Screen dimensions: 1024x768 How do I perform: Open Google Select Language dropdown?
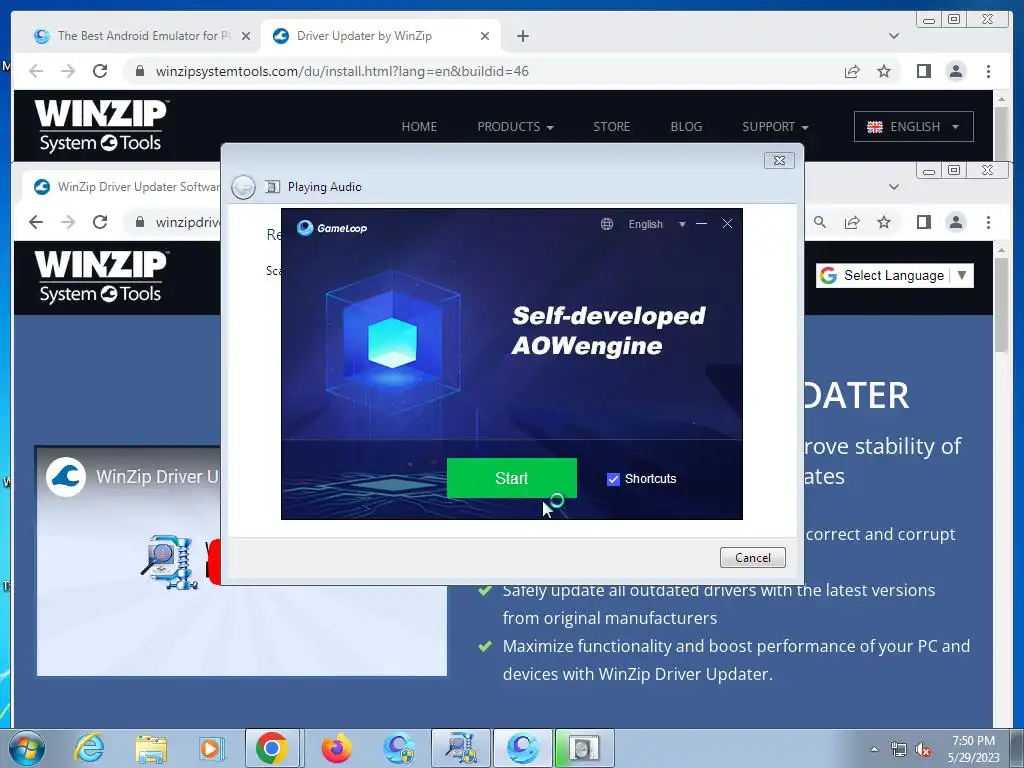click(894, 276)
